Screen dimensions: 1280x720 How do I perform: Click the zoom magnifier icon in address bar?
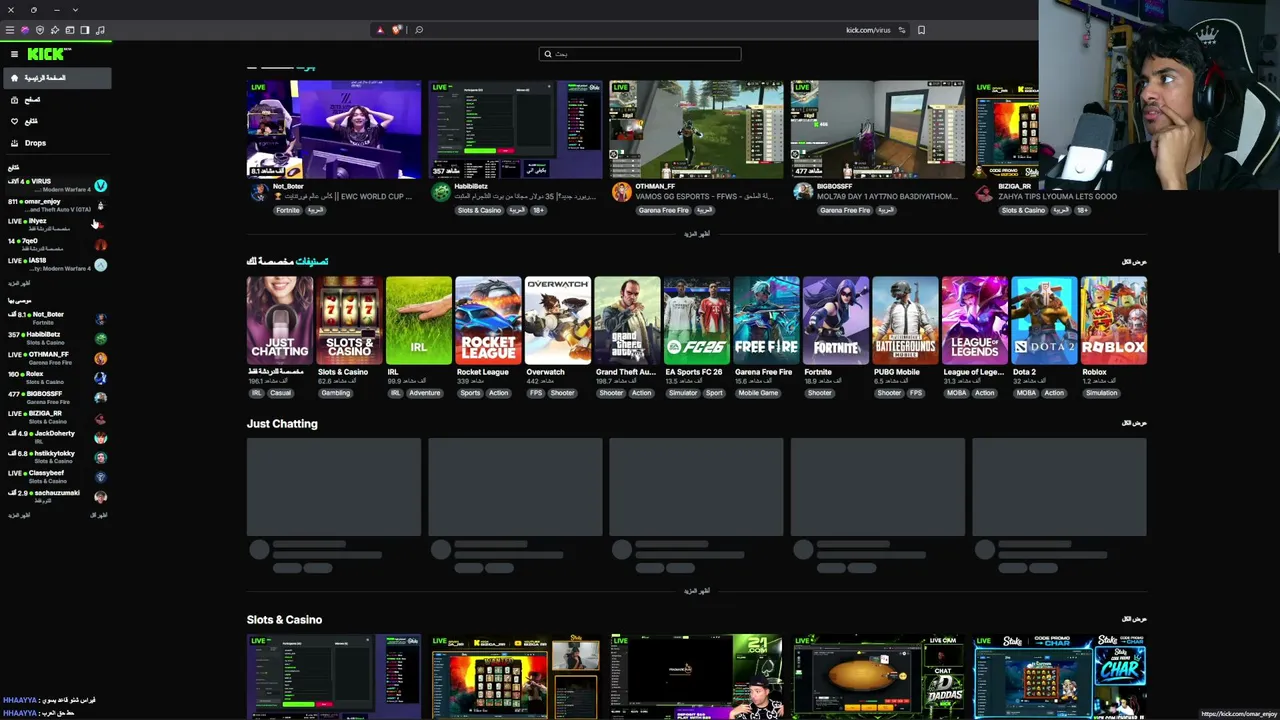(x=419, y=30)
